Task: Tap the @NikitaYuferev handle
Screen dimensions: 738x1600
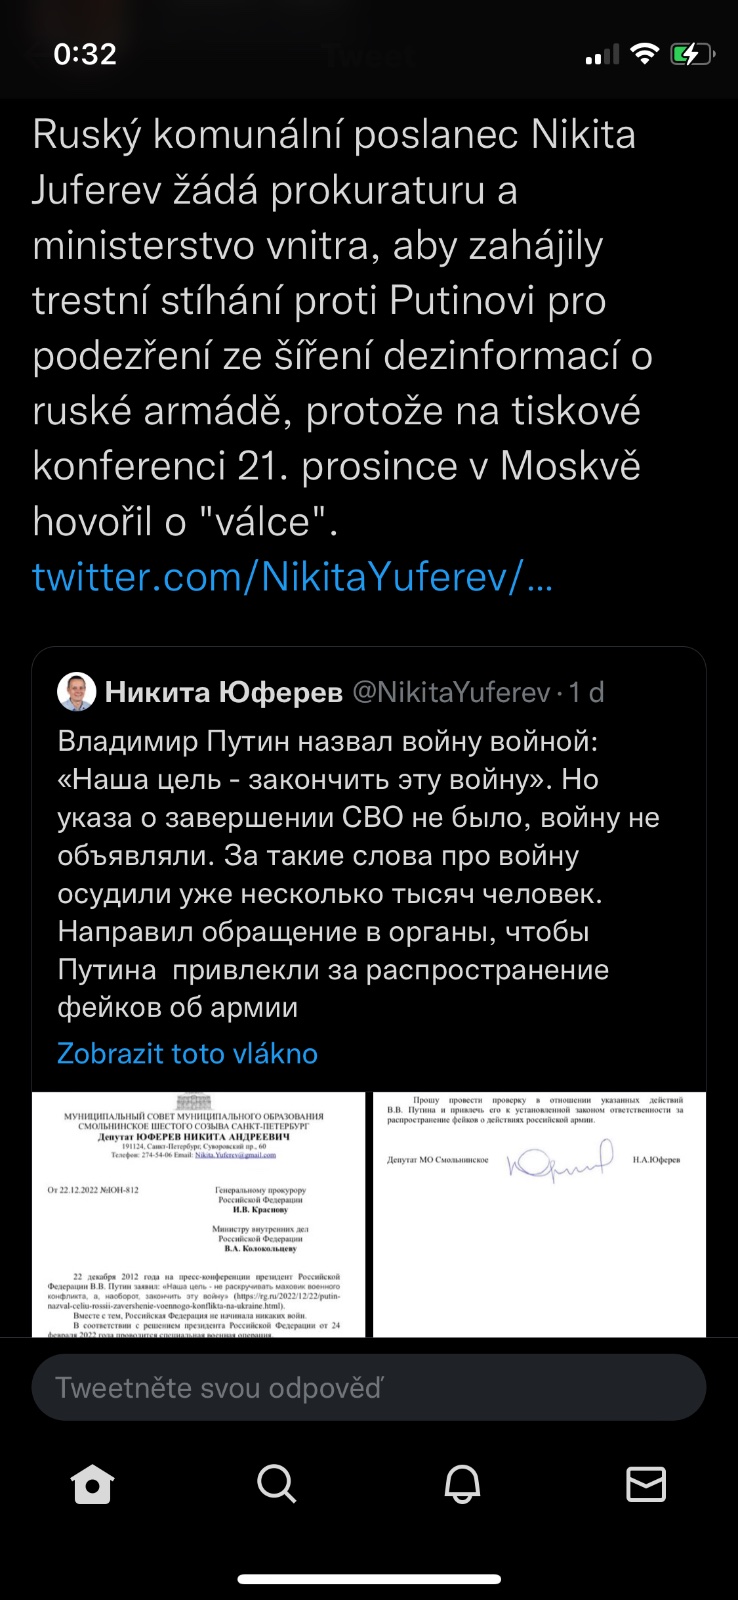Action: coord(451,692)
